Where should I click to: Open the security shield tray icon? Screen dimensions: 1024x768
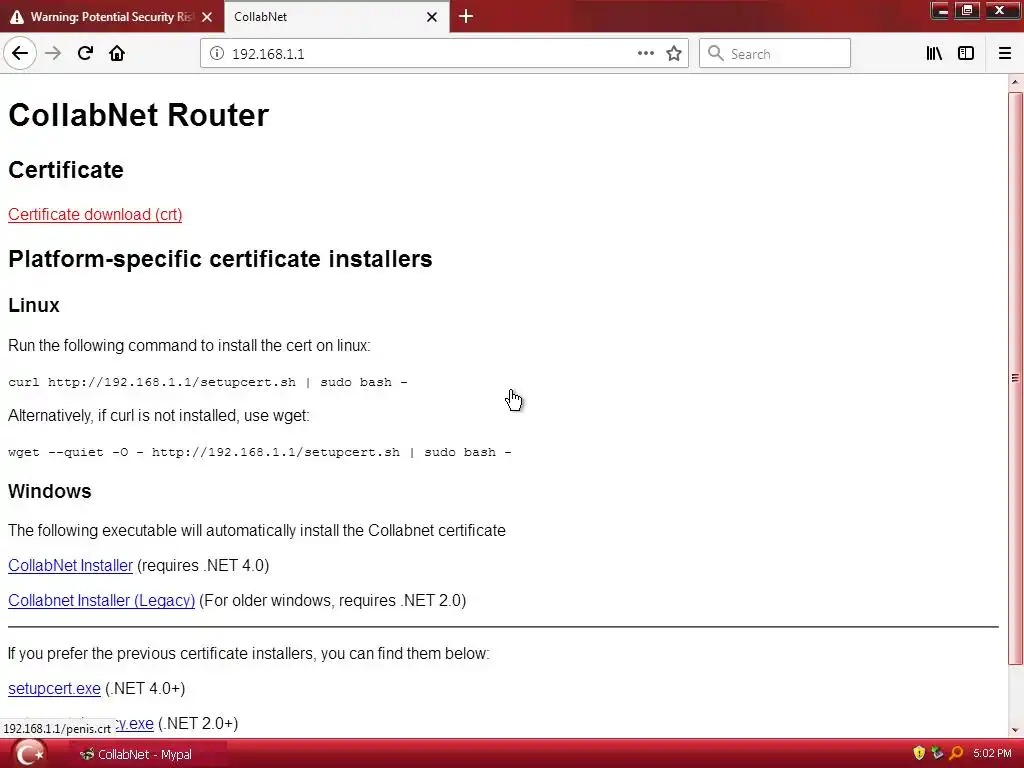tap(919, 754)
